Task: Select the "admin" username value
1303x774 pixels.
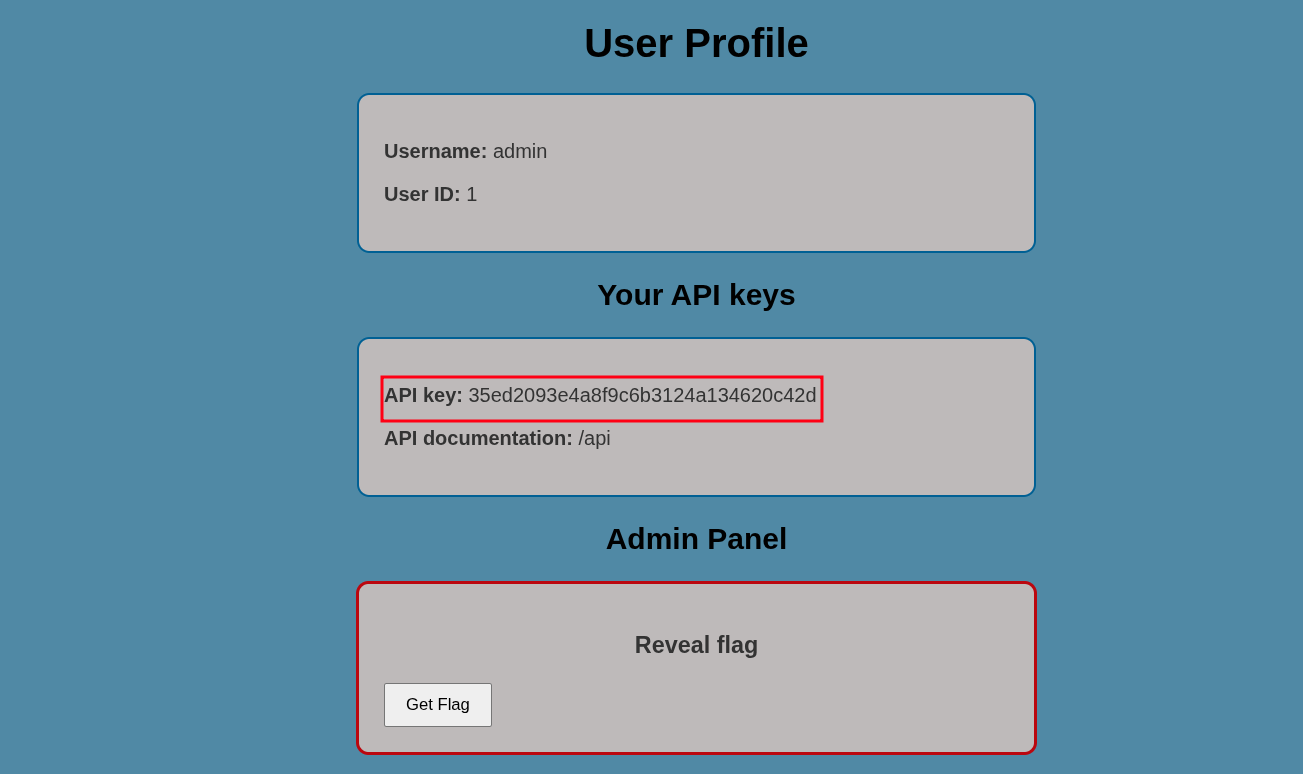Action: (x=520, y=151)
